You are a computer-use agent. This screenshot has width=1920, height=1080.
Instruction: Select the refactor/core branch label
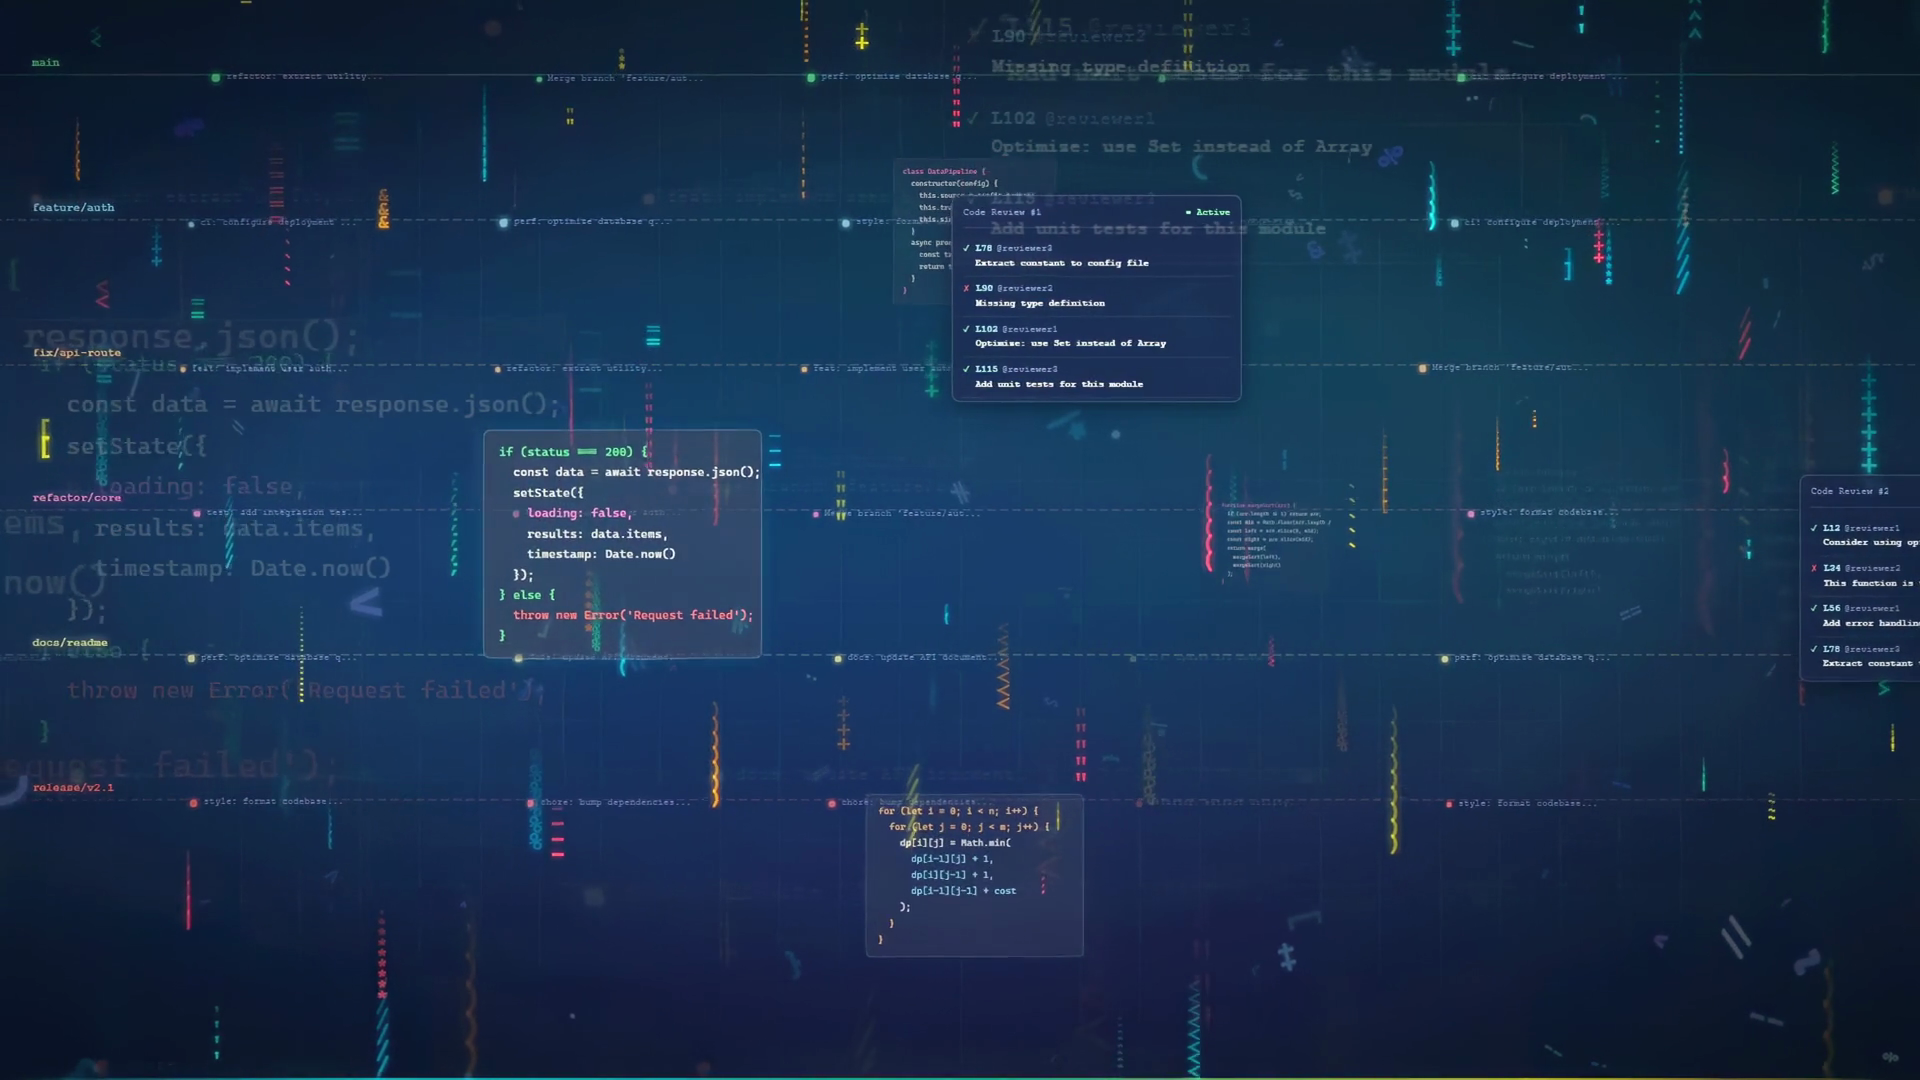(x=77, y=498)
